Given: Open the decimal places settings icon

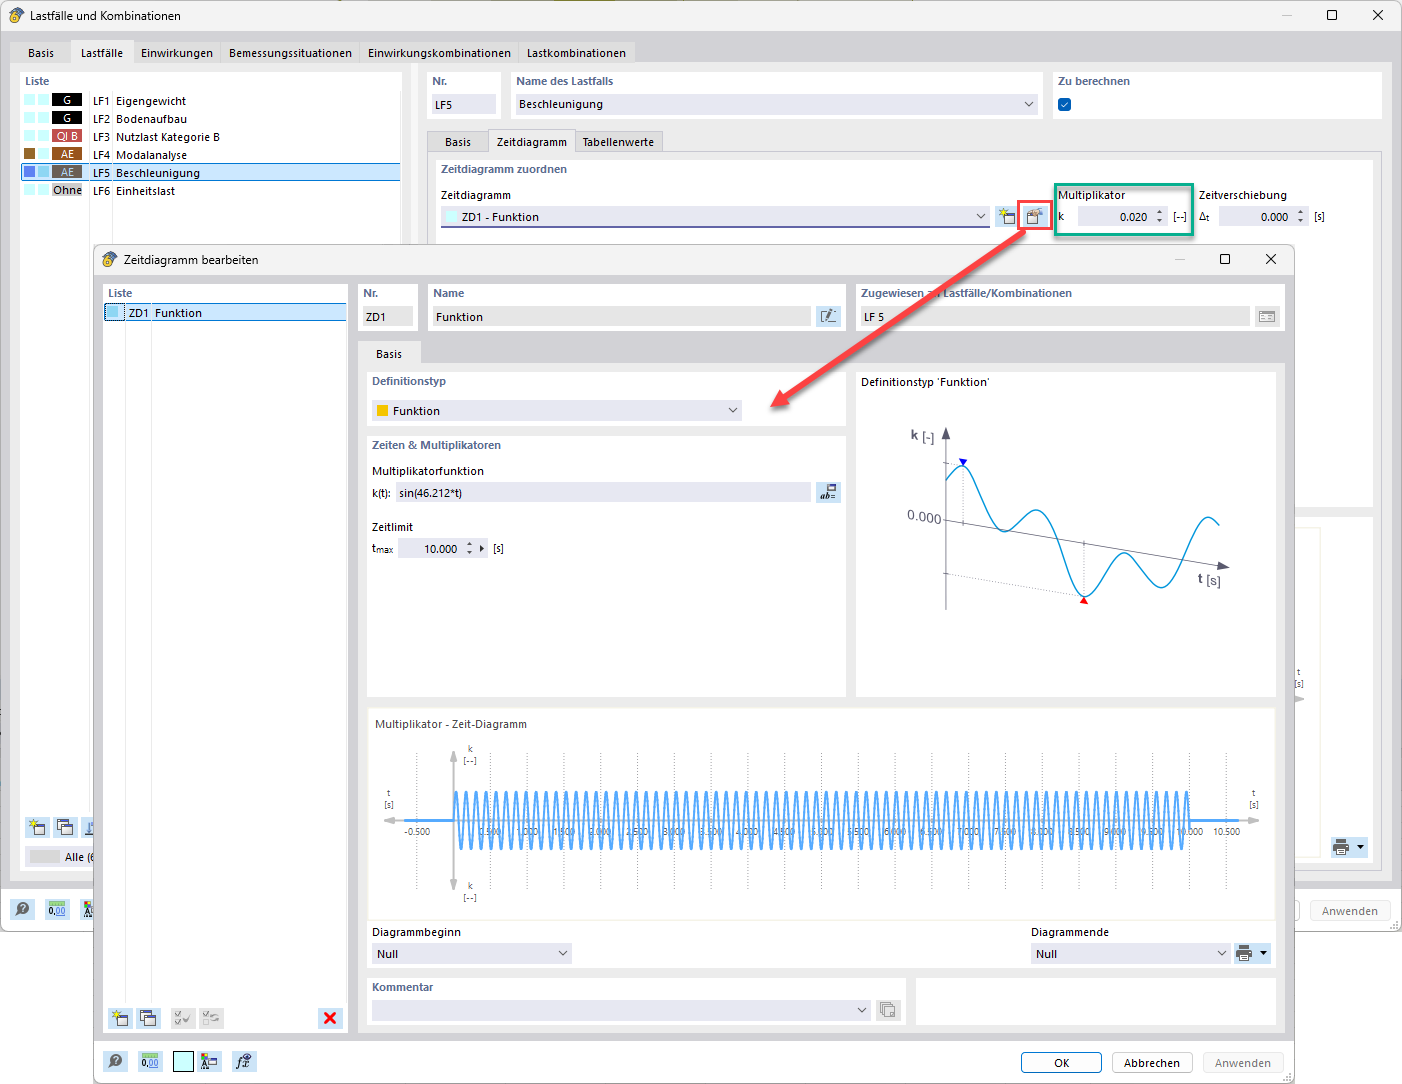Looking at the screenshot, I should [150, 1061].
